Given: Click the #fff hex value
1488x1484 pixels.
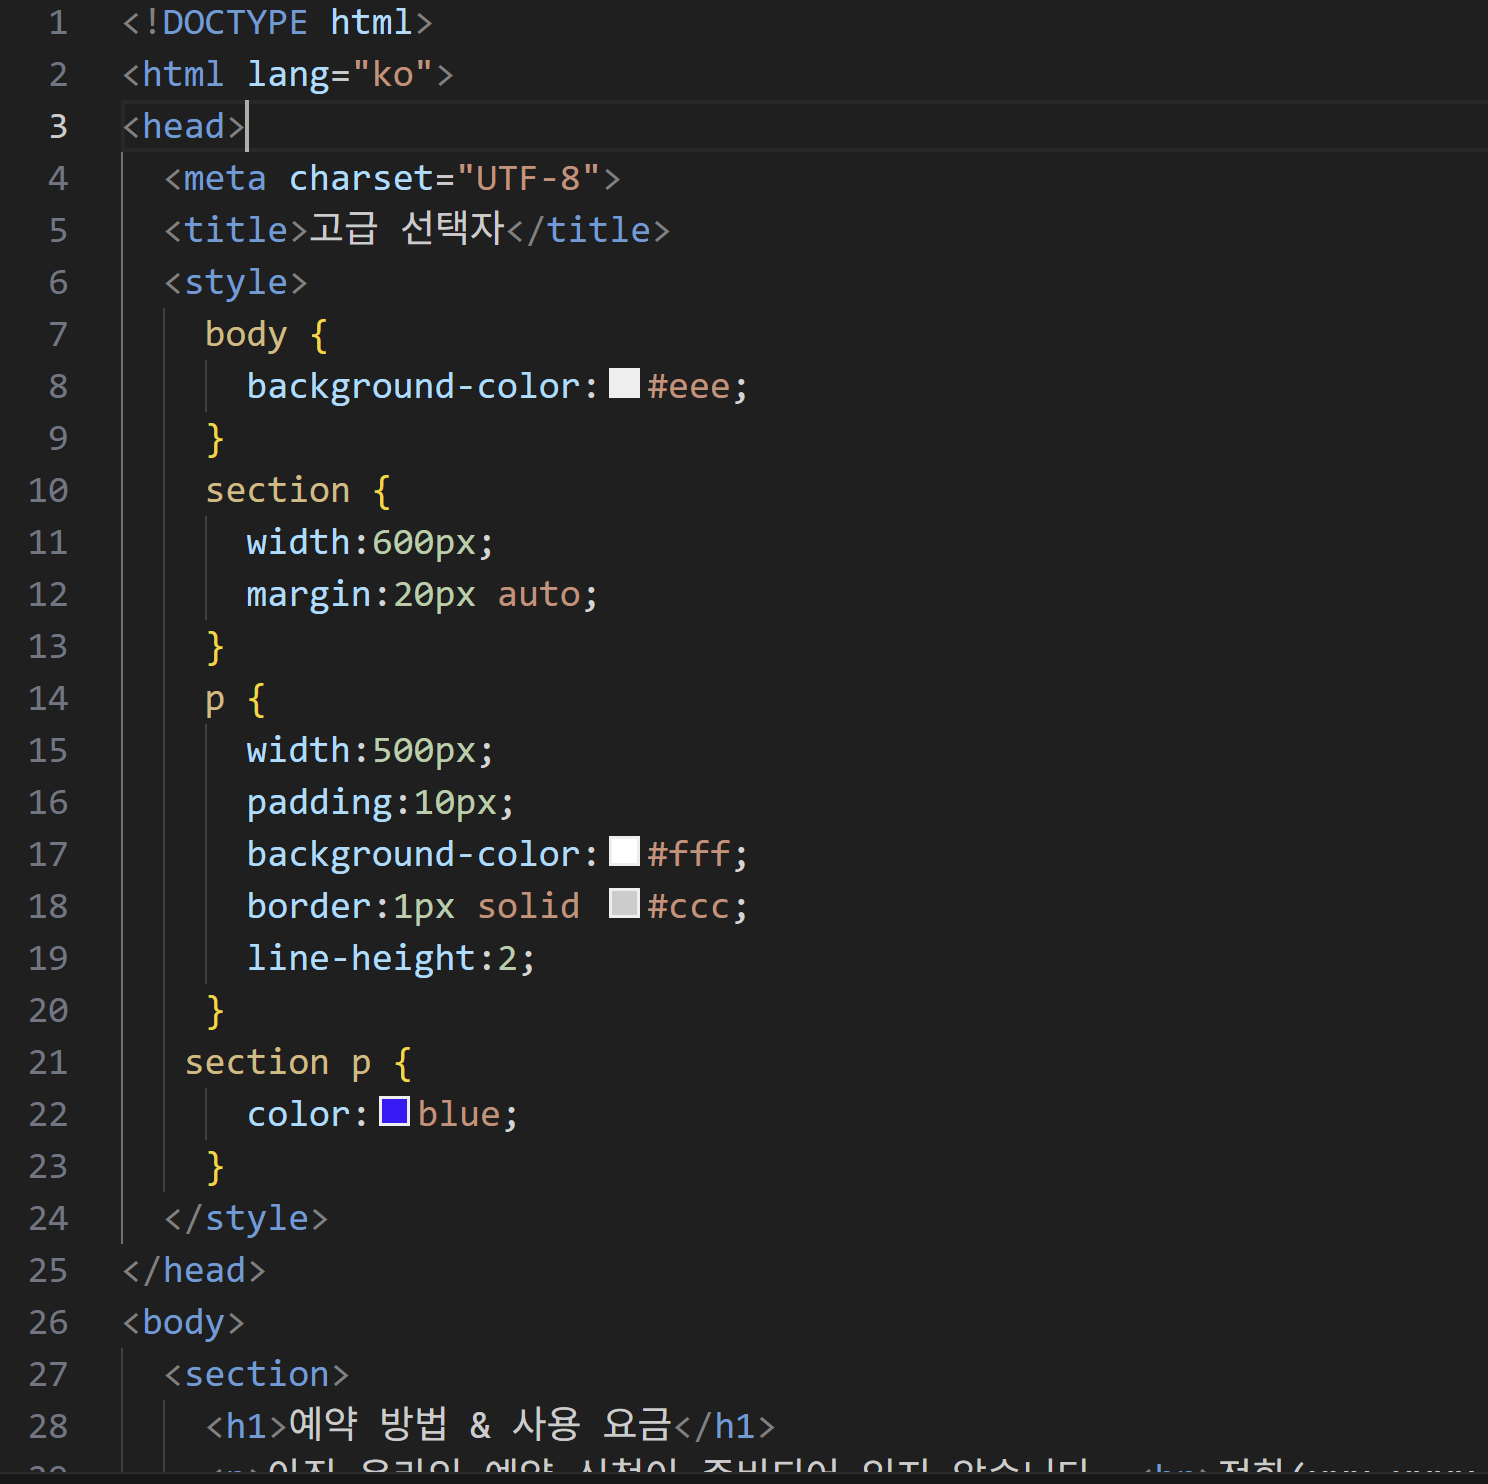Looking at the screenshot, I should (x=689, y=854).
